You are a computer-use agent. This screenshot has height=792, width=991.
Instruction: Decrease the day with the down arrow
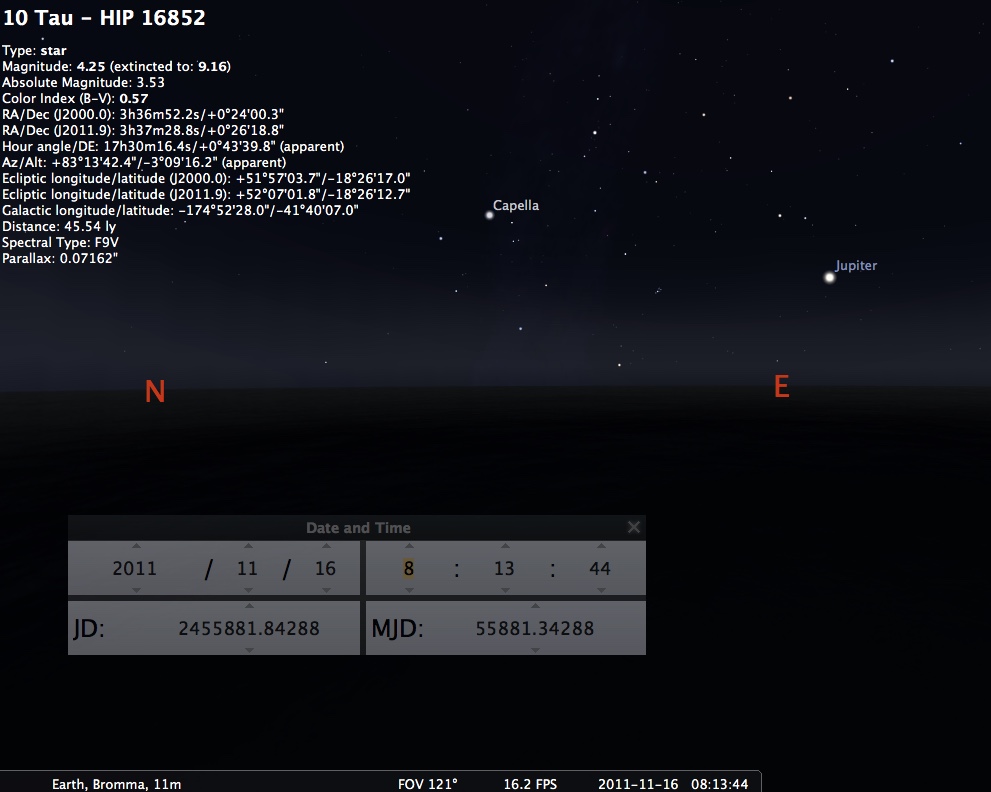(x=325, y=590)
